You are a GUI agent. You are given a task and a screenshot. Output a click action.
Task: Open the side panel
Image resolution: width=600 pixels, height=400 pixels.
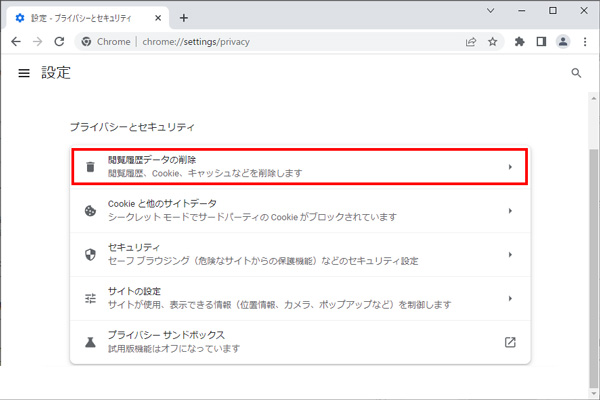[x=541, y=41]
